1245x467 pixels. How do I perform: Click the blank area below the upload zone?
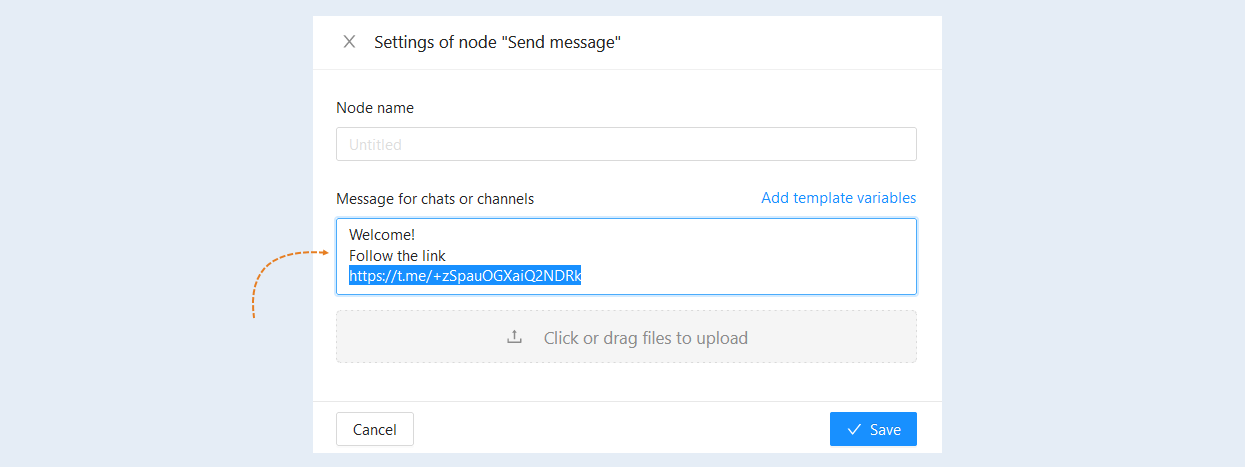click(x=626, y=382)
